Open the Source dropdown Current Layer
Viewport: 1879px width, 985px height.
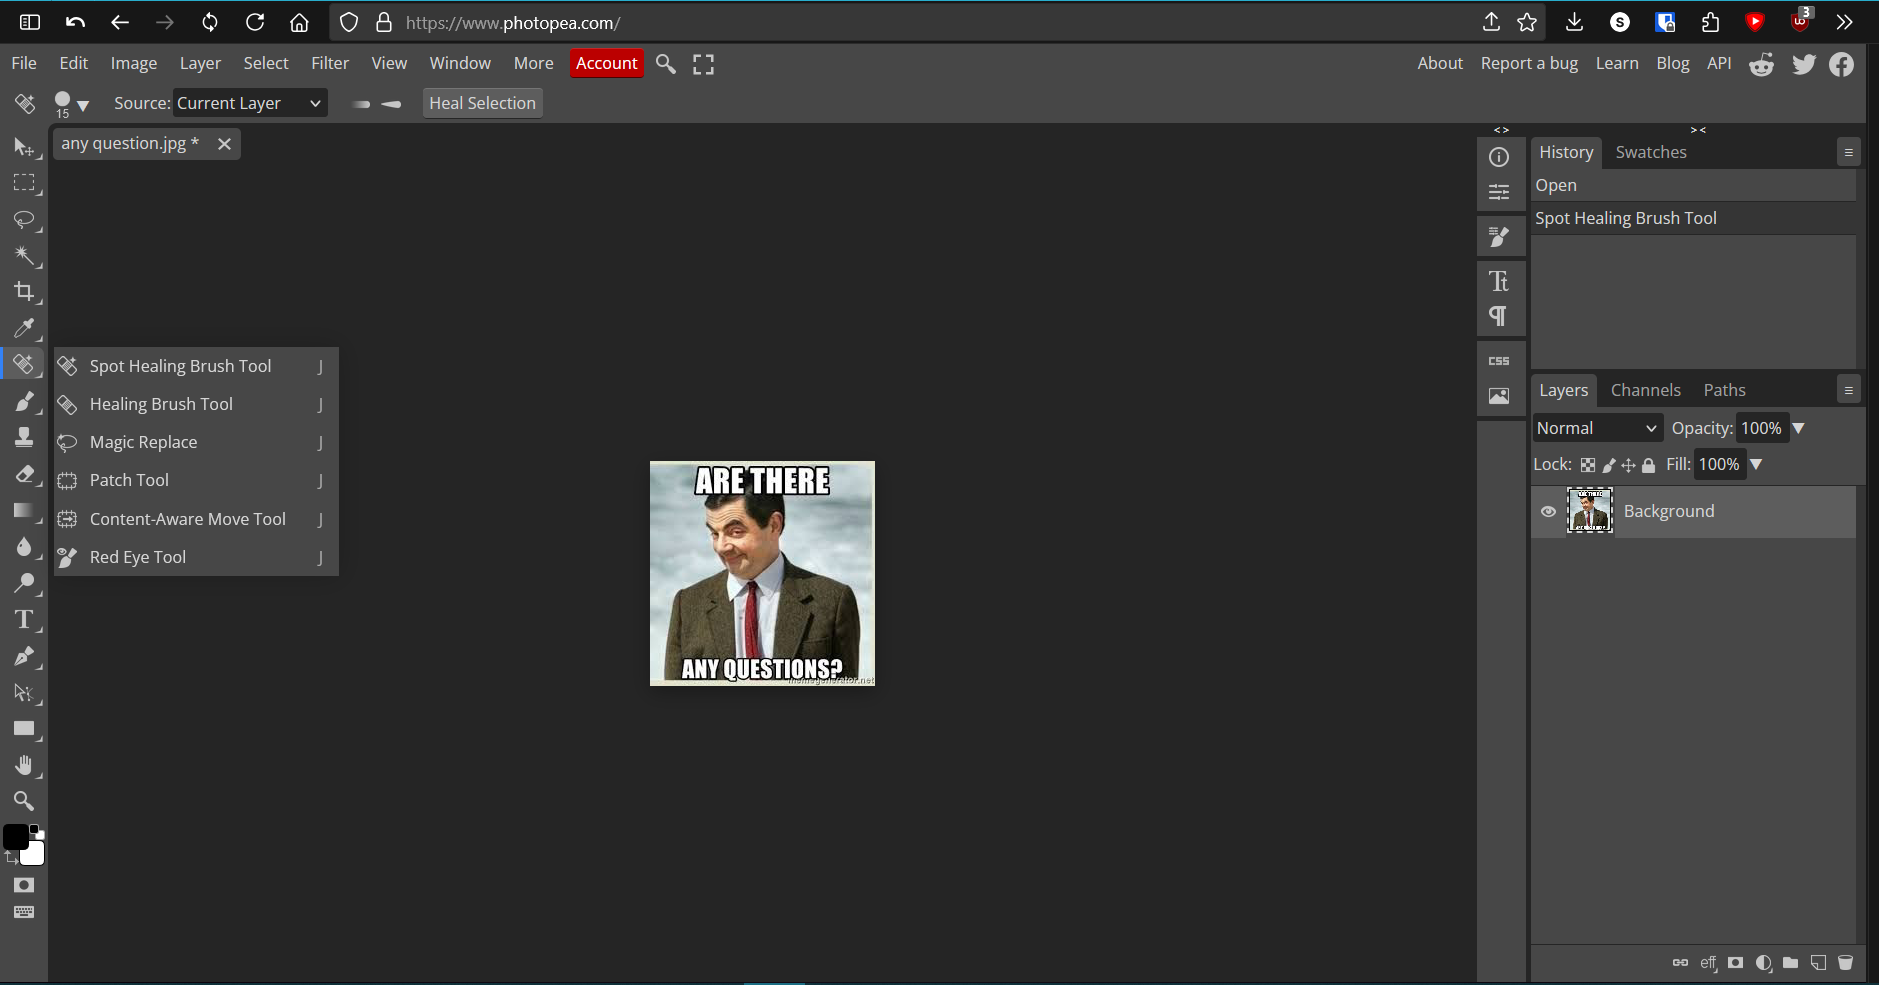pos(250,103)
